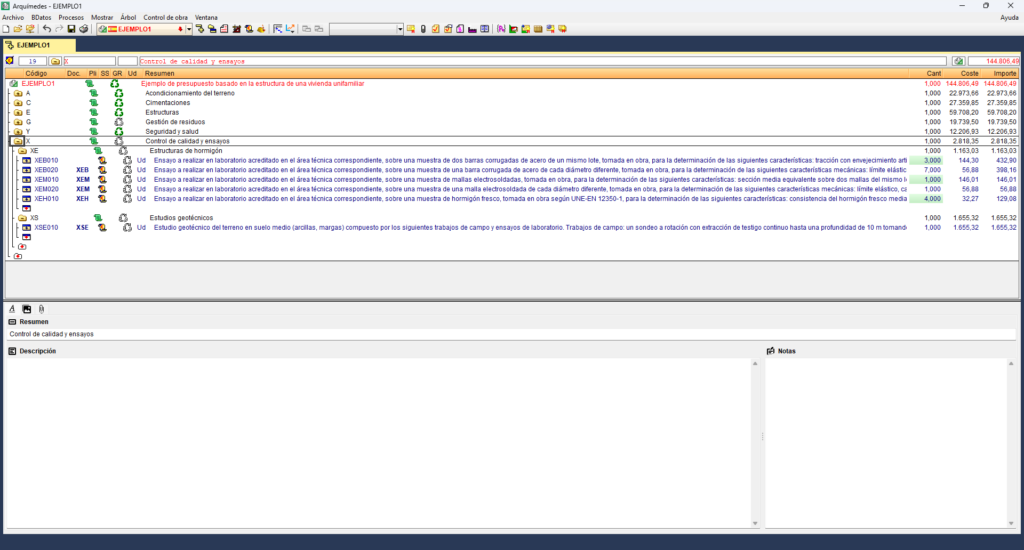Click the Notas scrollbar up arrow

(1011, 363)
